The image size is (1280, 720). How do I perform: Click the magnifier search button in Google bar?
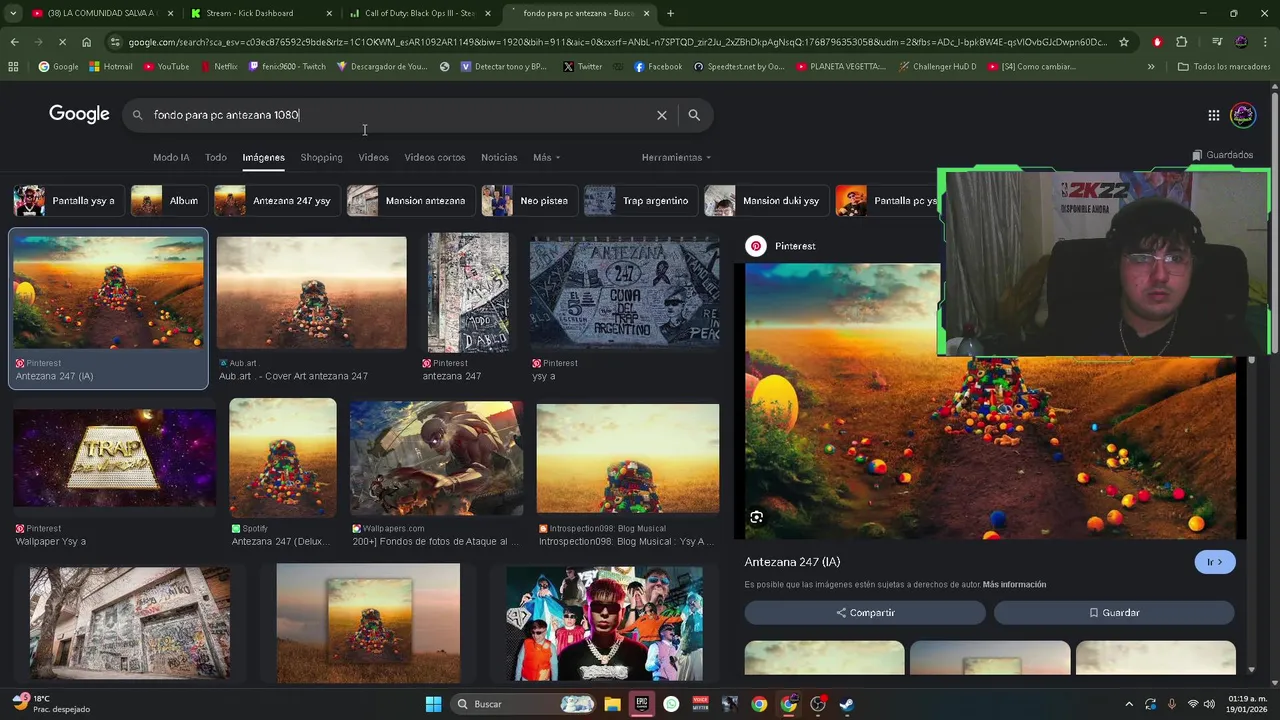tap(694, 115)
